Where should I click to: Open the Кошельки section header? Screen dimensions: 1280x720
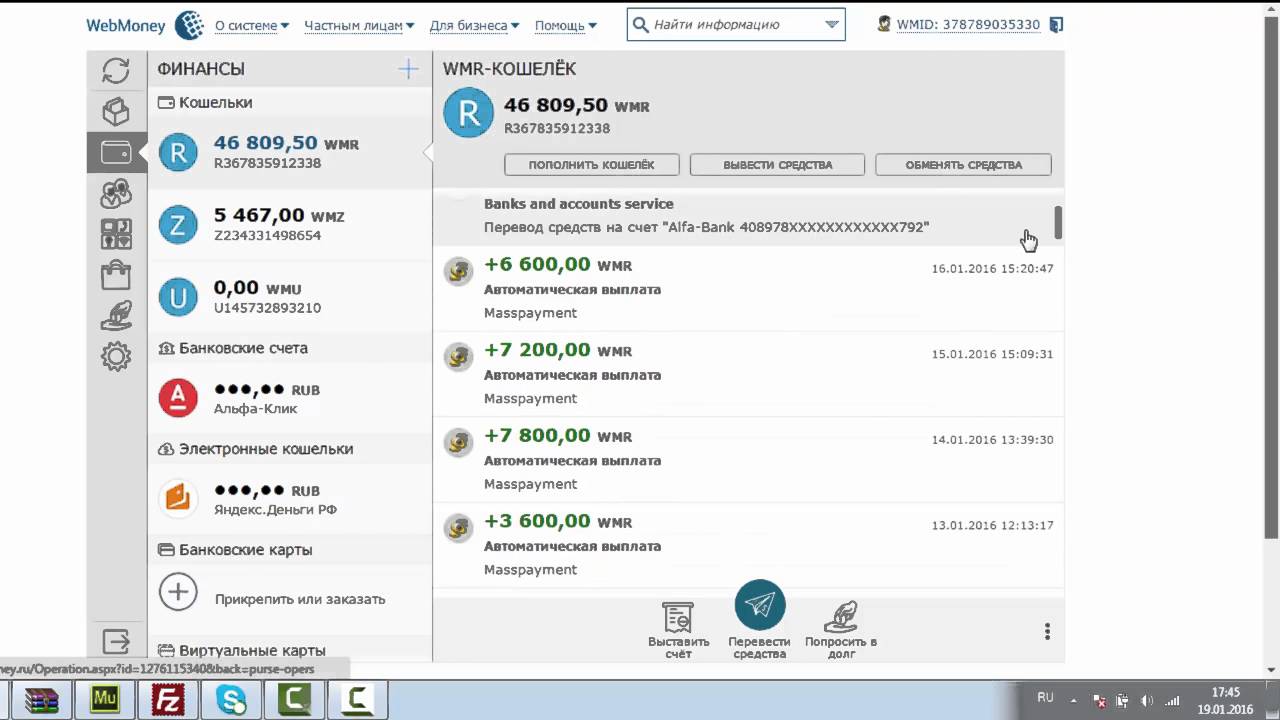pyautogui.click(x=290, y=102)
